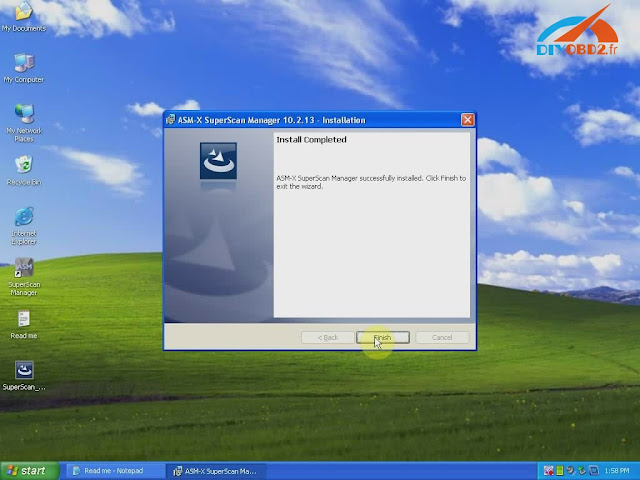
Task: Click the installer icon in the title bar
Action: point(171,120)
